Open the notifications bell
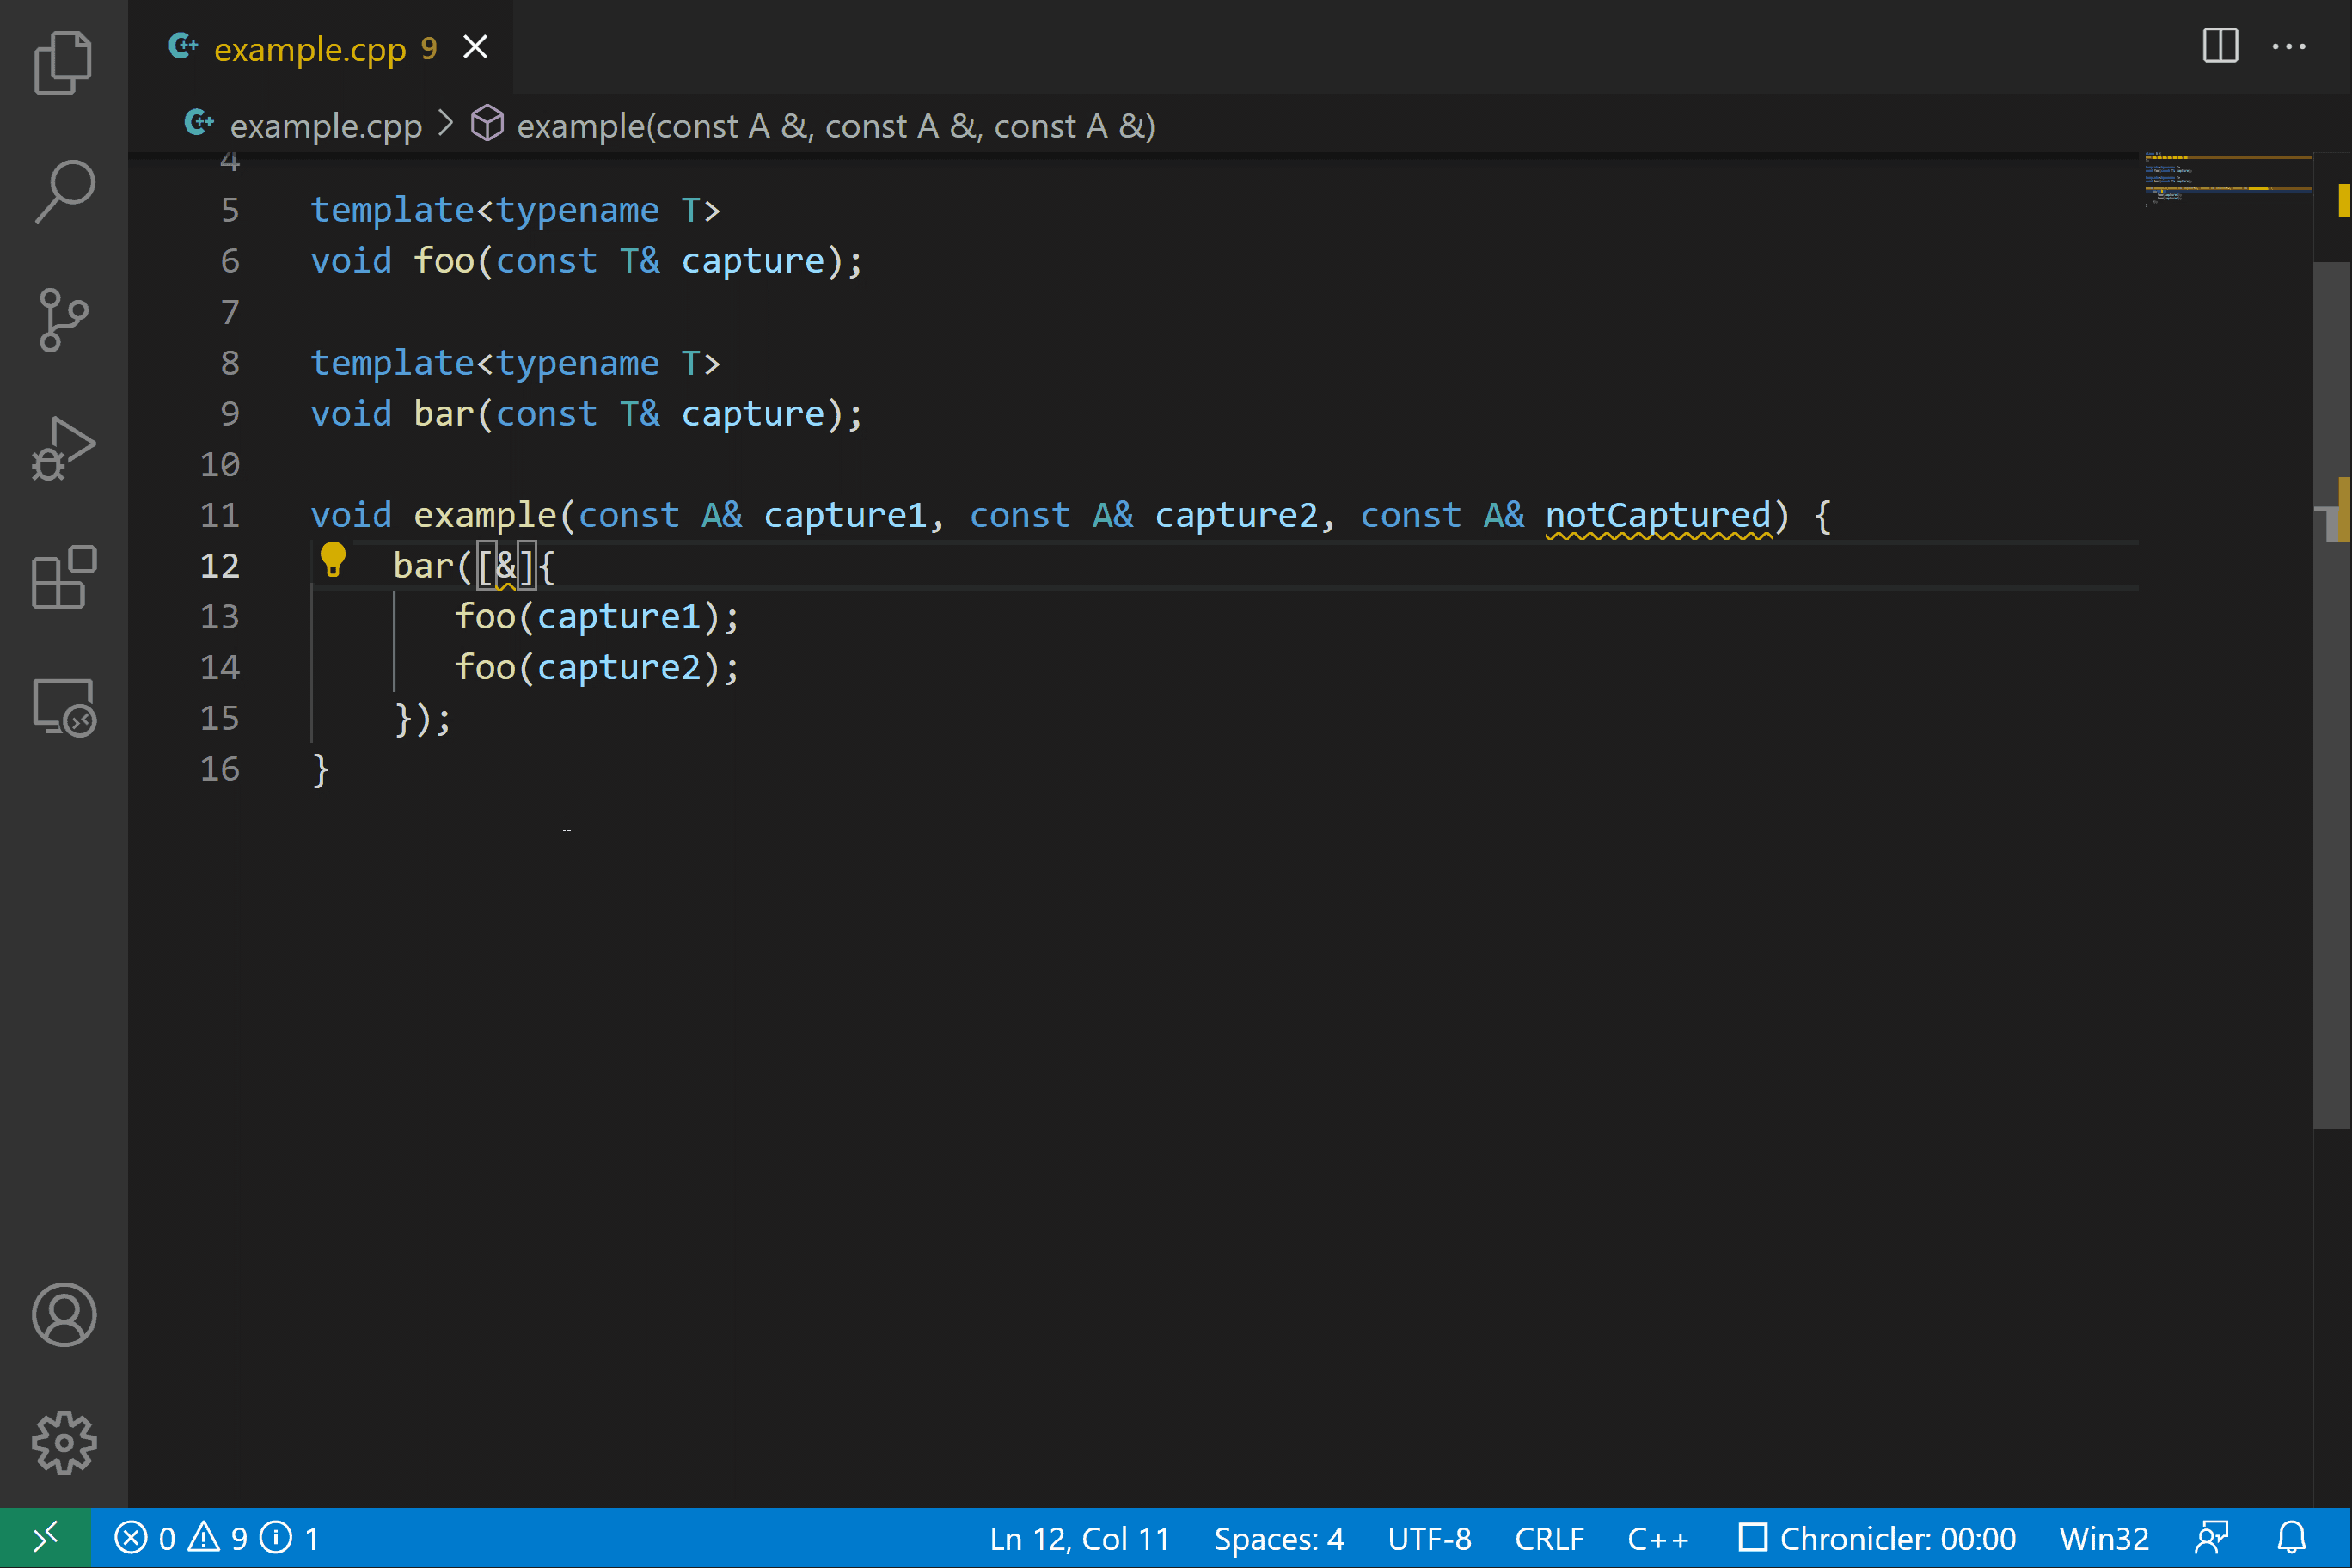Viewport: 2352px width, 1568px height. pos(2291,1538)
